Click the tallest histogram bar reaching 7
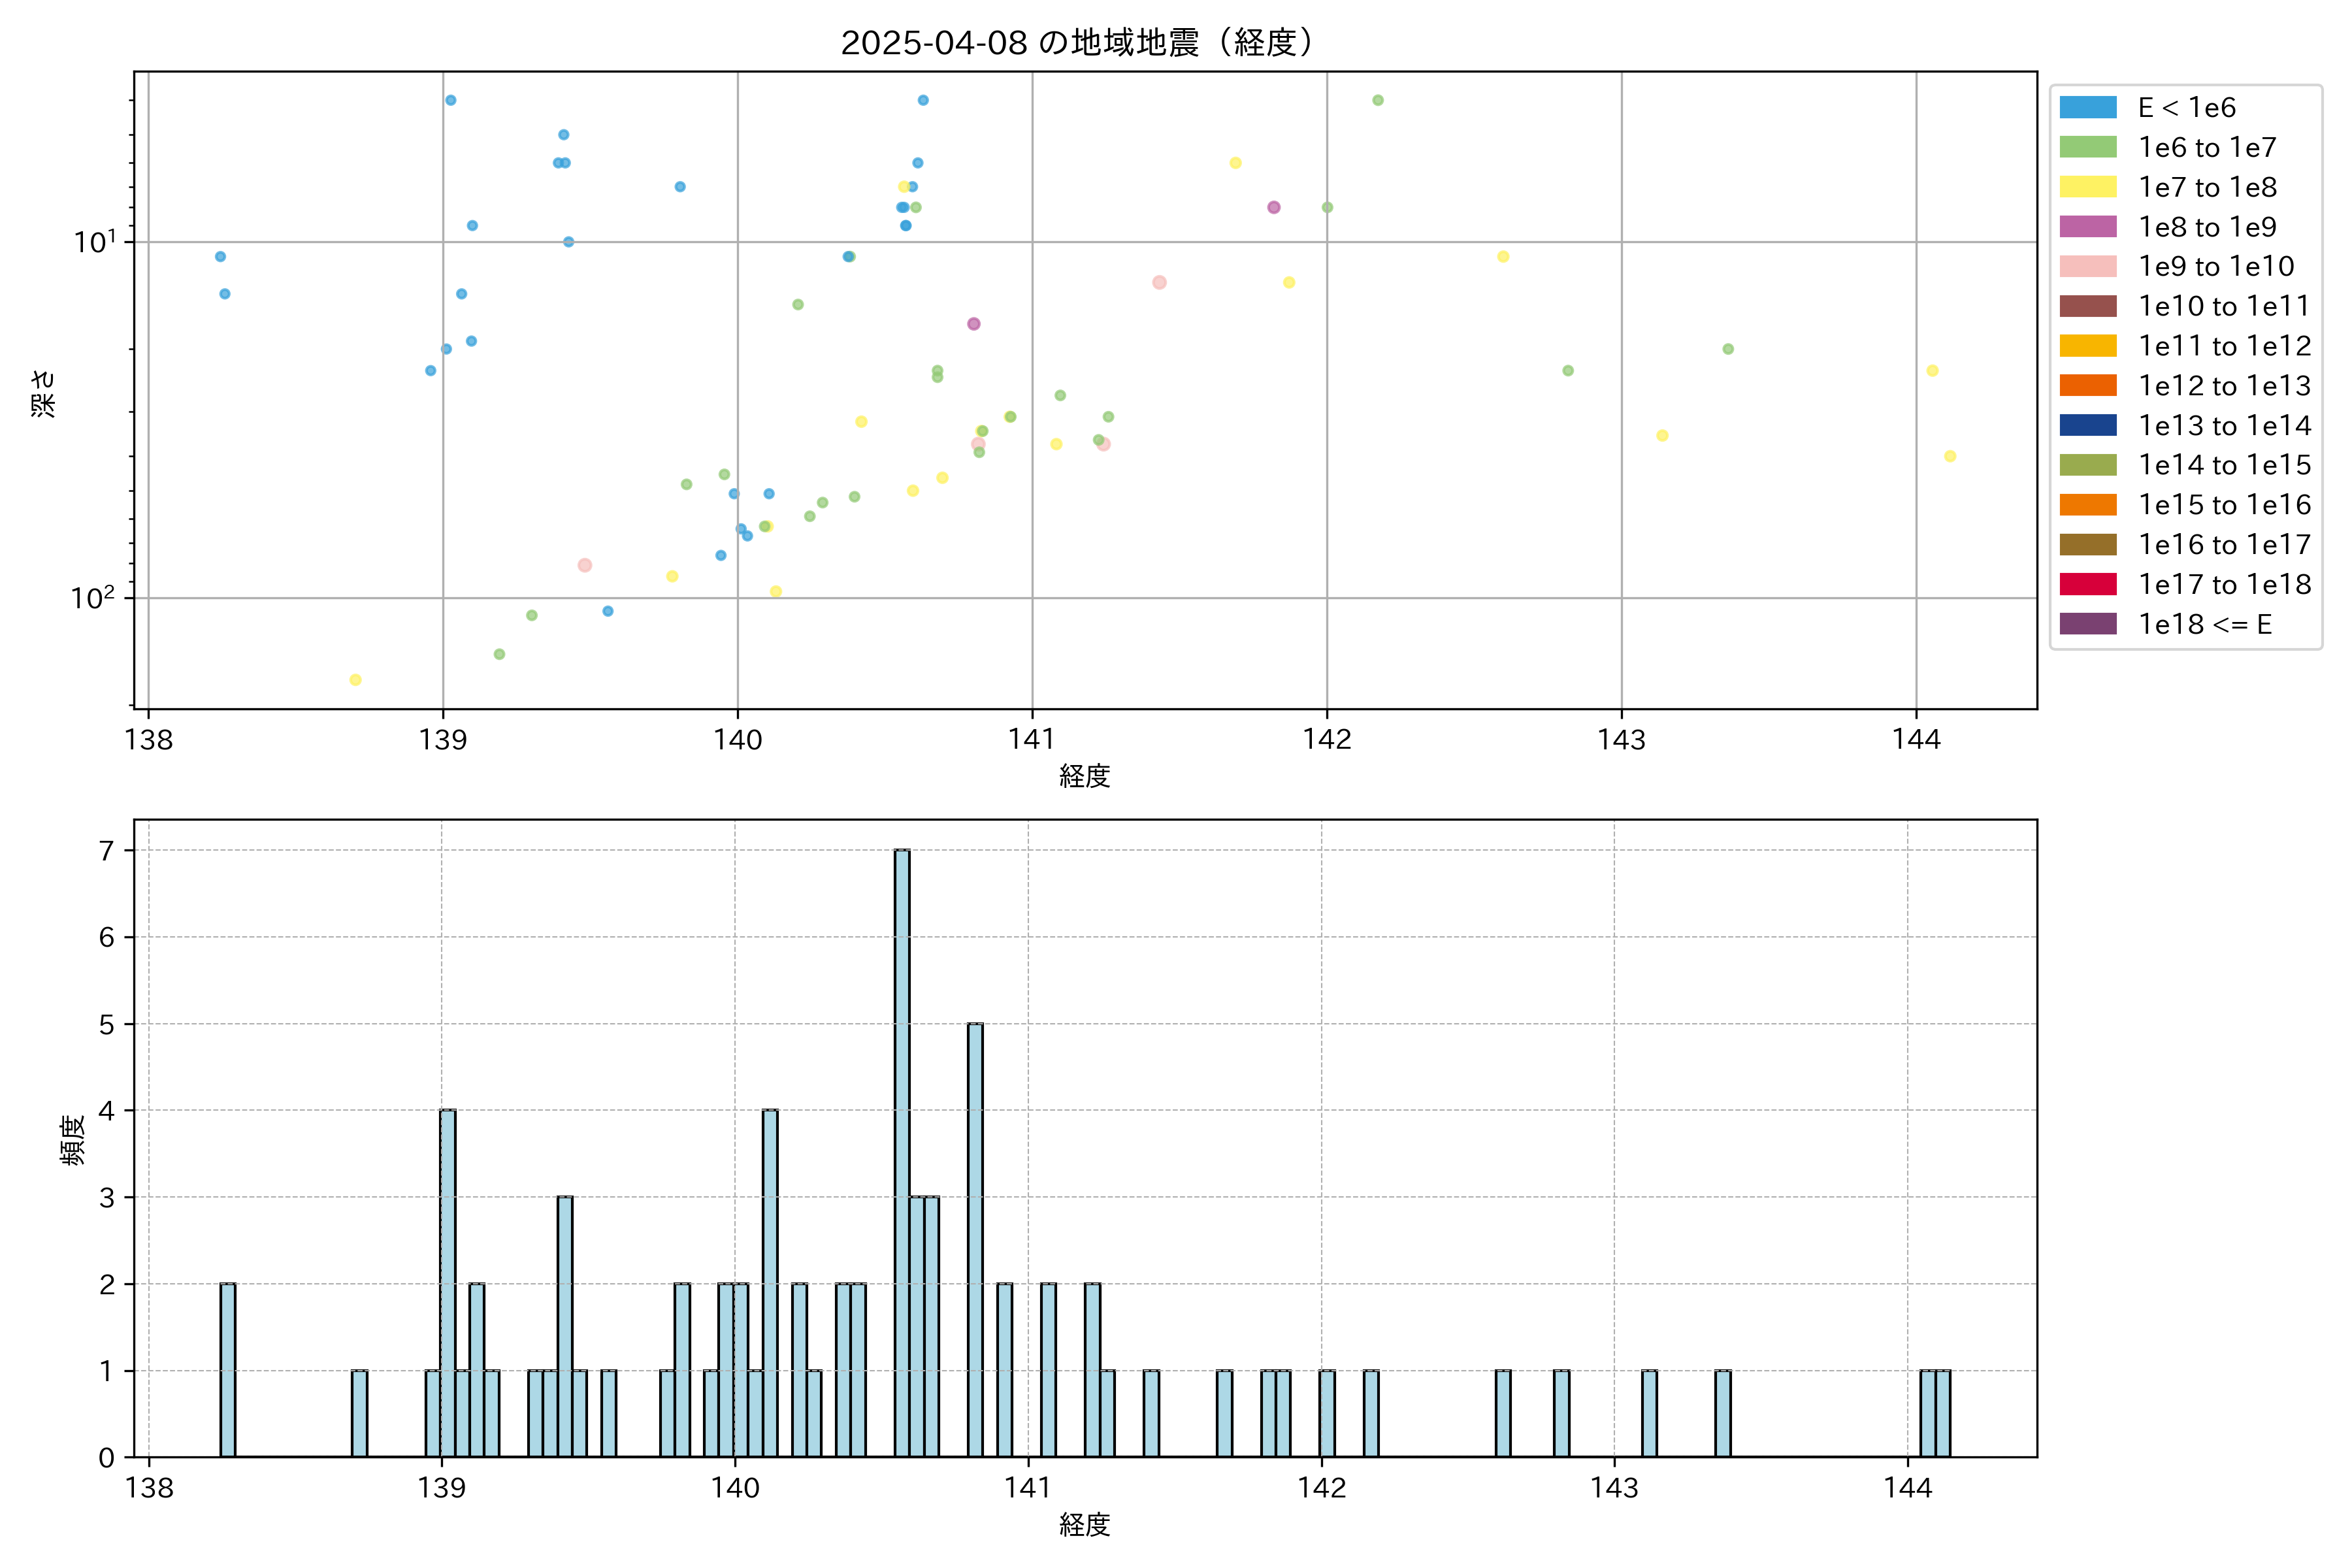The image size is (2352, 1568). 902,1150
